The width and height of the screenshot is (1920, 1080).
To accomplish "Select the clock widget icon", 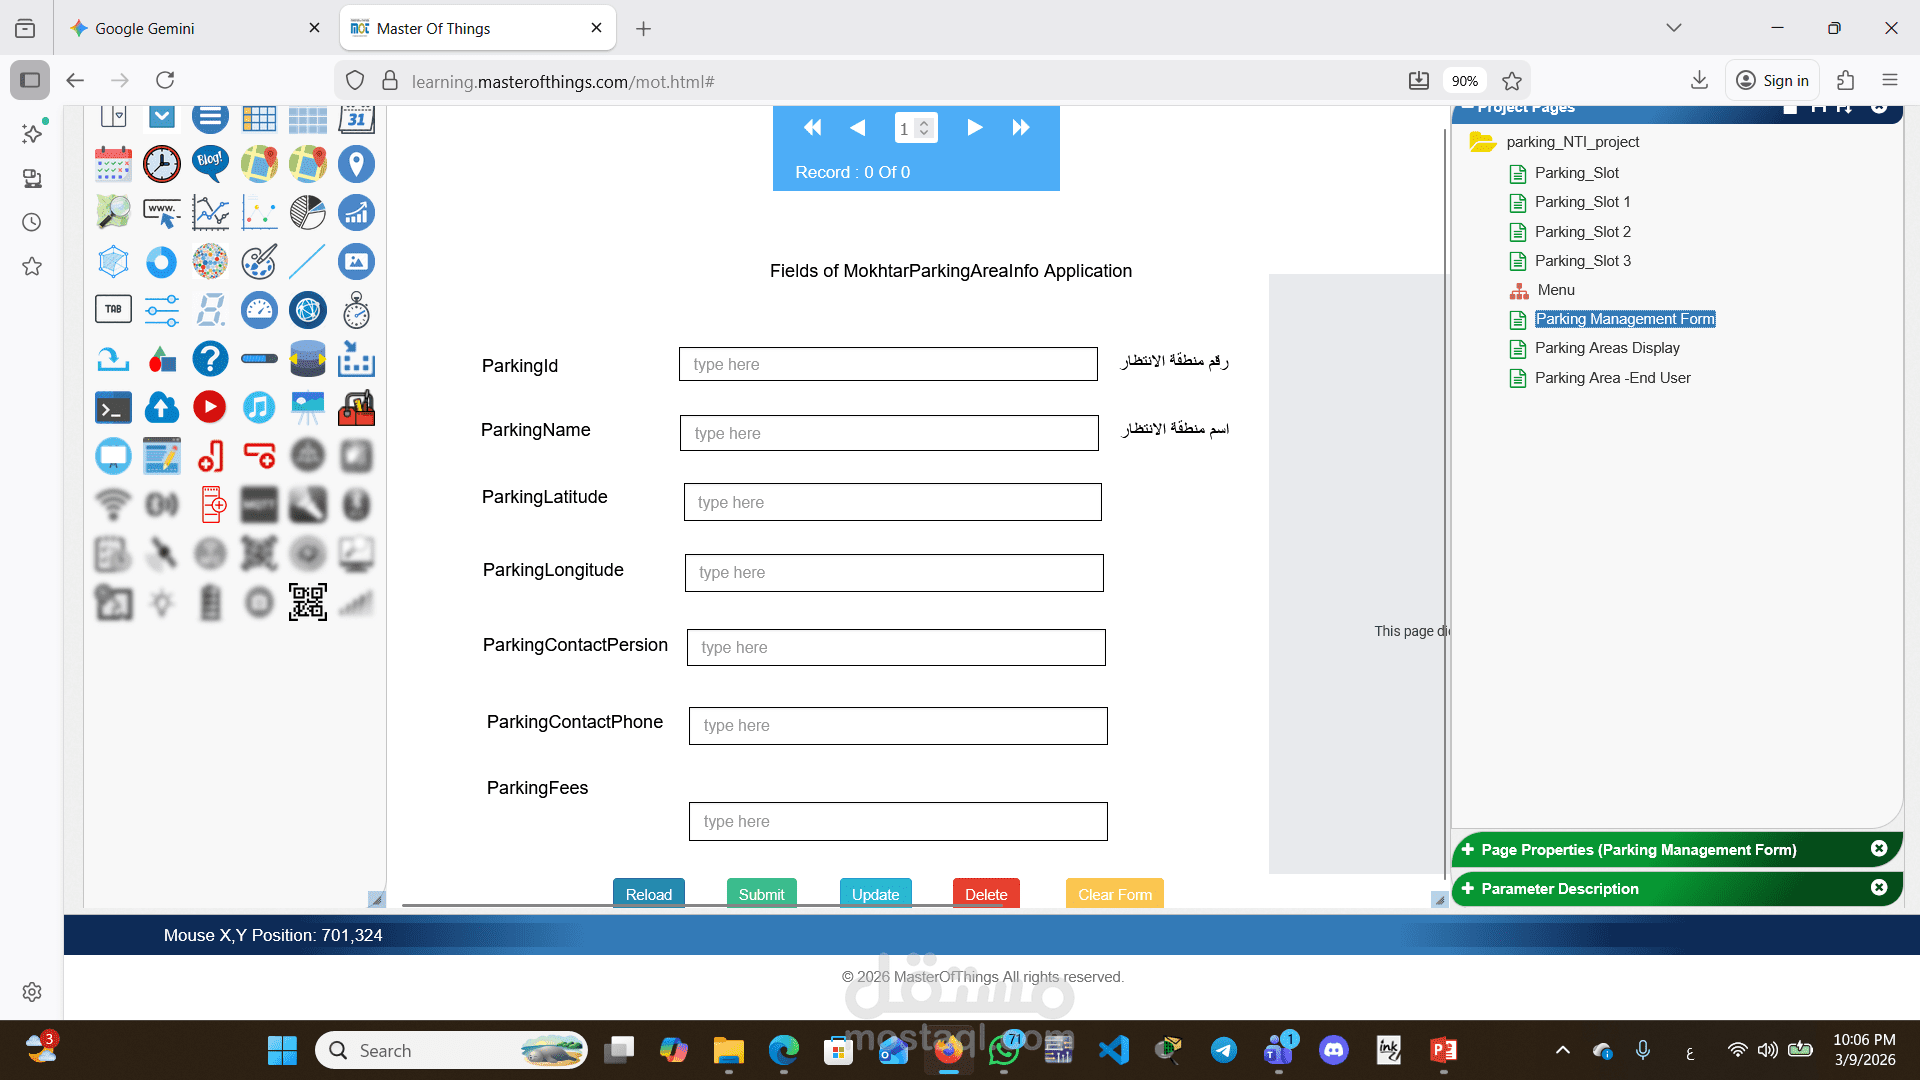I will pyautogui.click(x=161, y=164).
